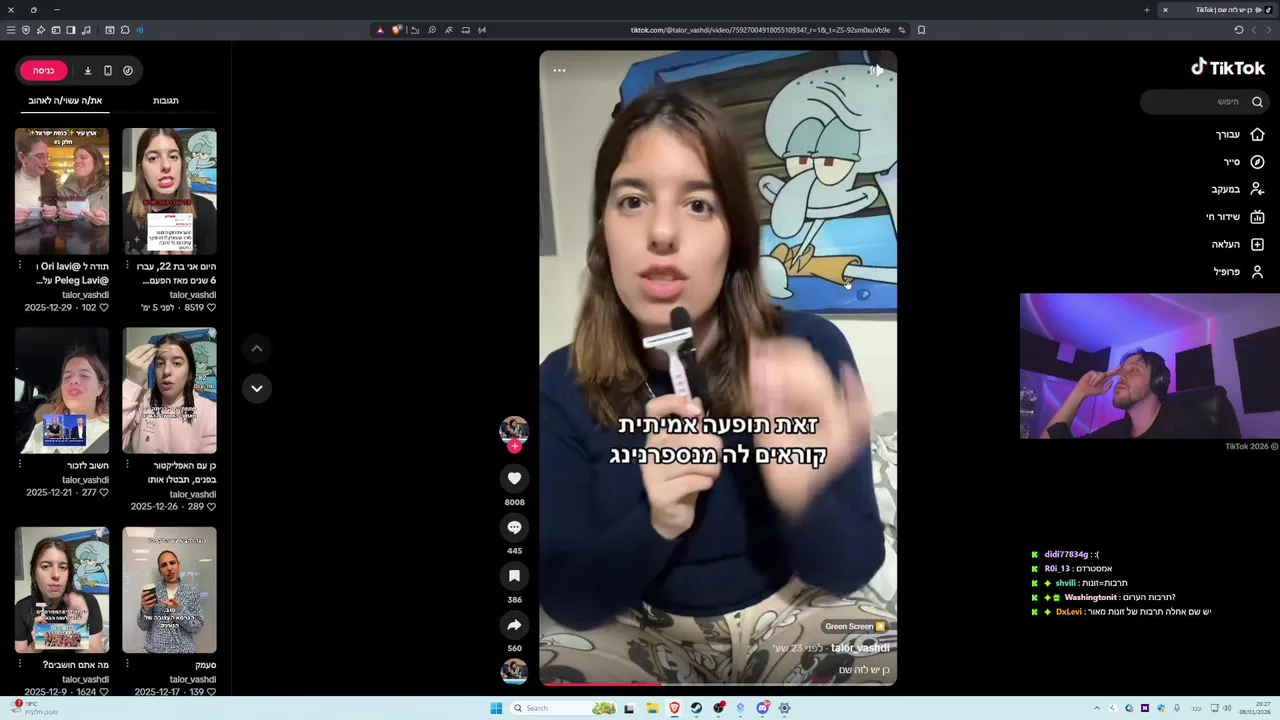Click the Brave Rewards triangle icon

380,30
